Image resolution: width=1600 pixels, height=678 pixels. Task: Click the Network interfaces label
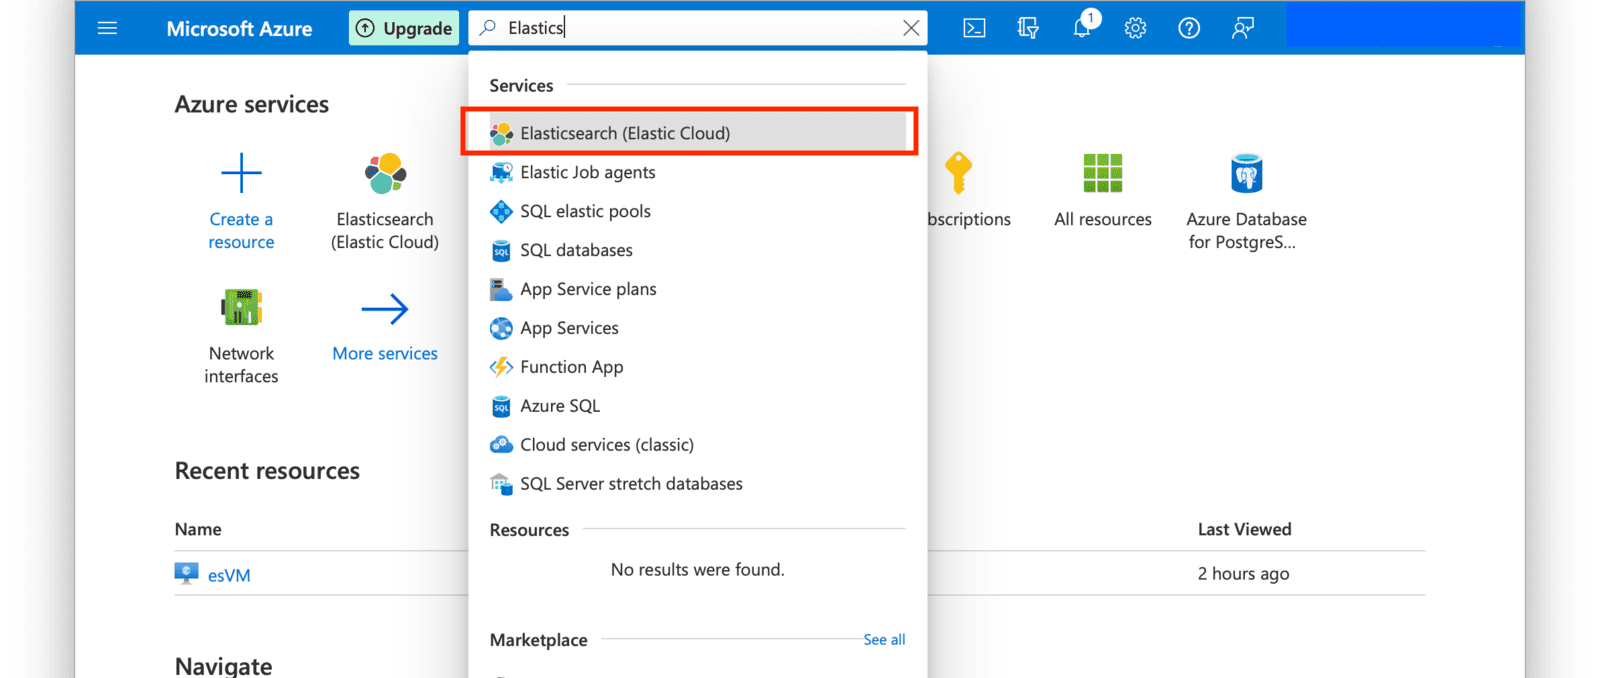tap(241, 364)
